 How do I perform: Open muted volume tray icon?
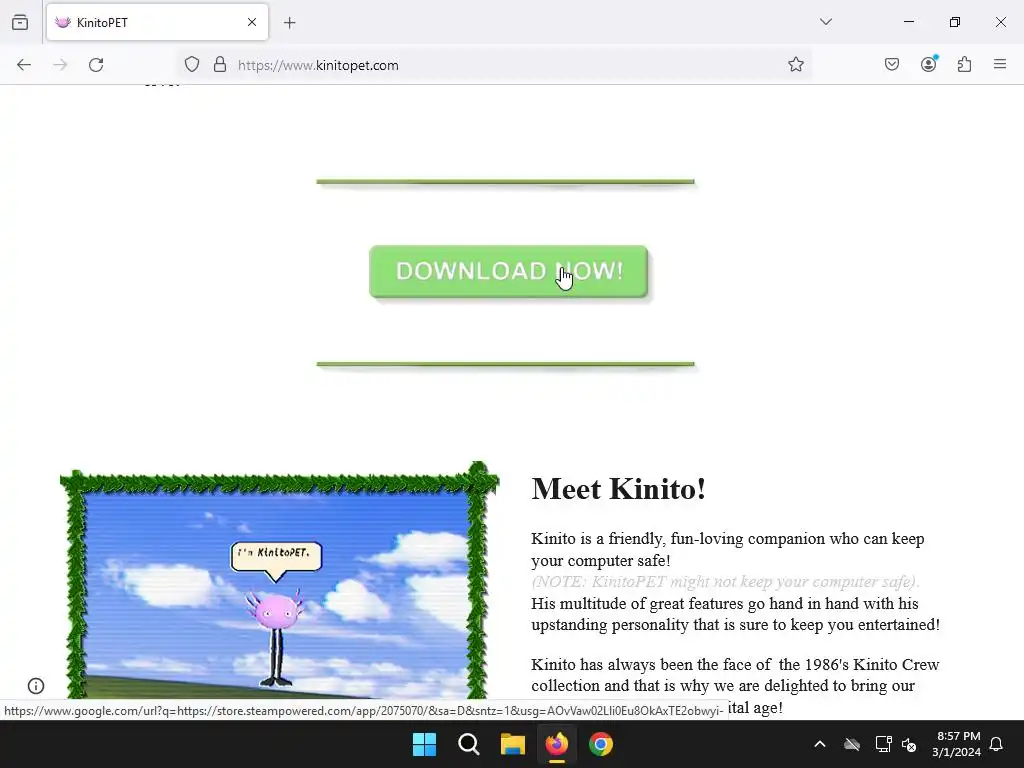click(908, 744)
